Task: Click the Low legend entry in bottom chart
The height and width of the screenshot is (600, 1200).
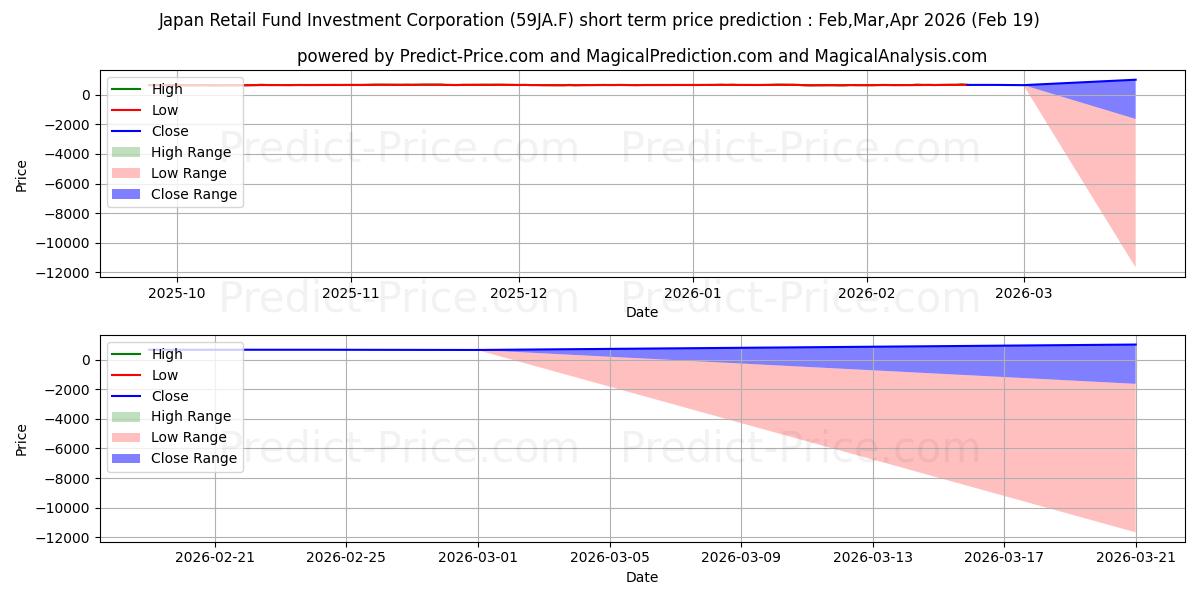Action: (x=144, y=375)
